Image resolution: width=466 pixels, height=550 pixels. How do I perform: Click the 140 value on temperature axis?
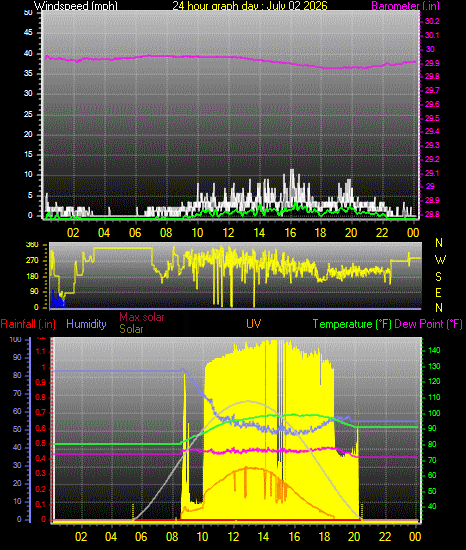(x=434, y=350)
